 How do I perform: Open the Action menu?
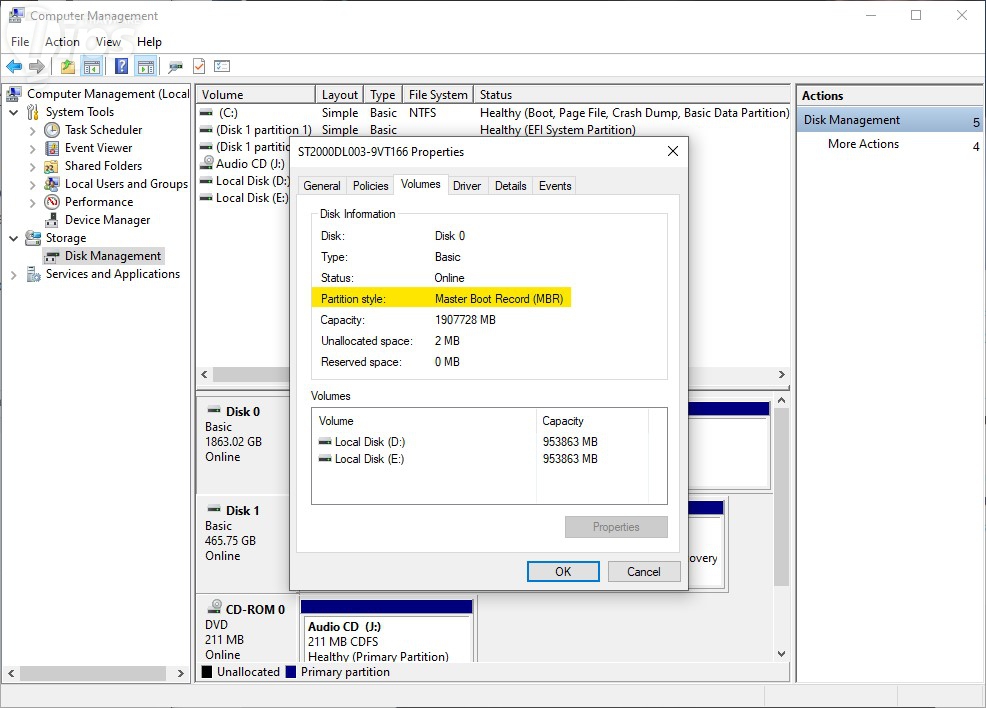click(62, 42)
